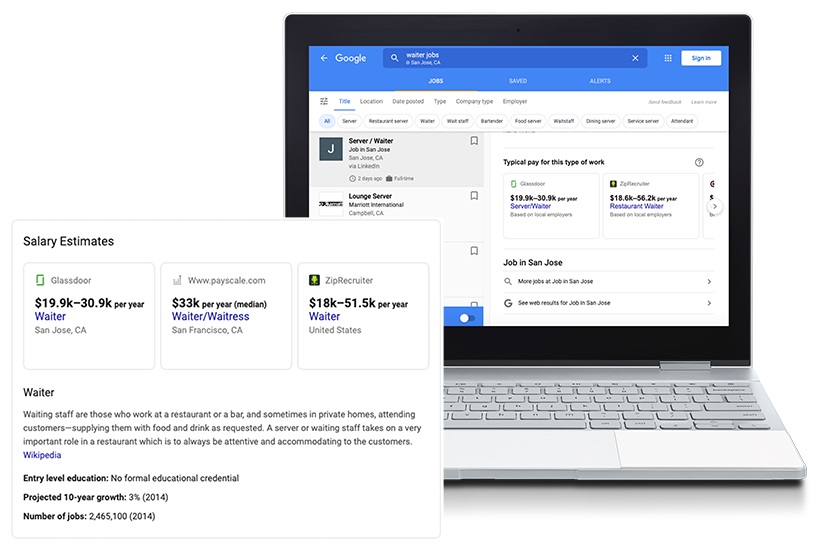Open the Waiter link on ZipRecruiter salary card

(324, 316)
